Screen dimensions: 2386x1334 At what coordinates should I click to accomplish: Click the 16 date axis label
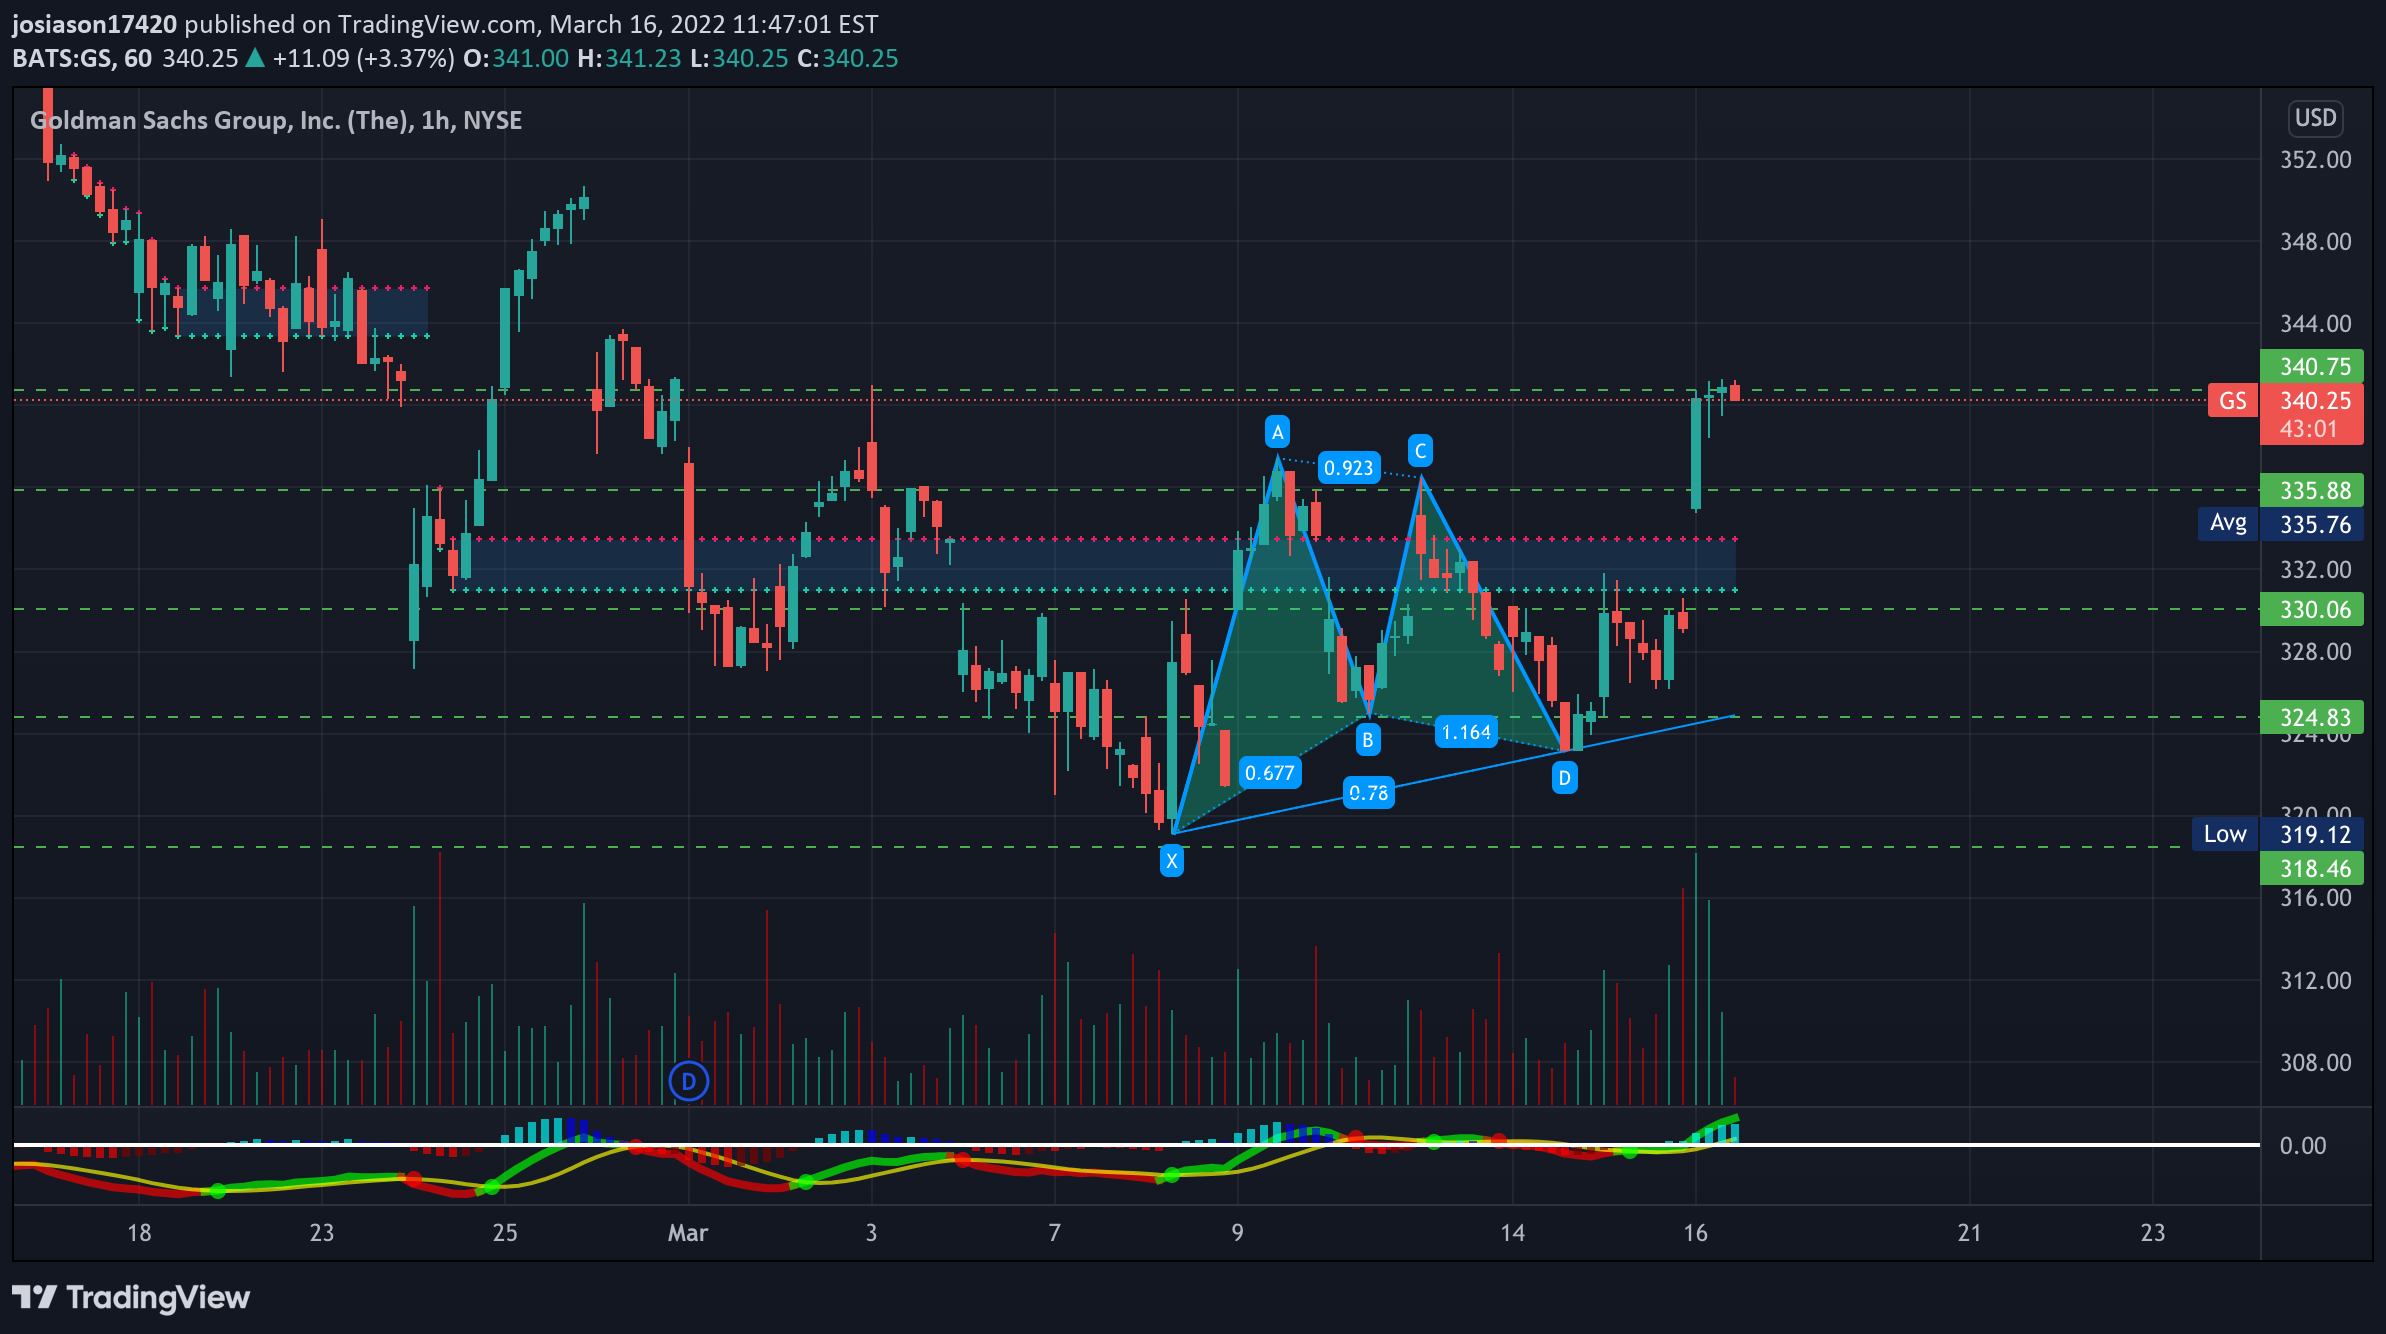pyautogui.click(x=1695, y=1232)
